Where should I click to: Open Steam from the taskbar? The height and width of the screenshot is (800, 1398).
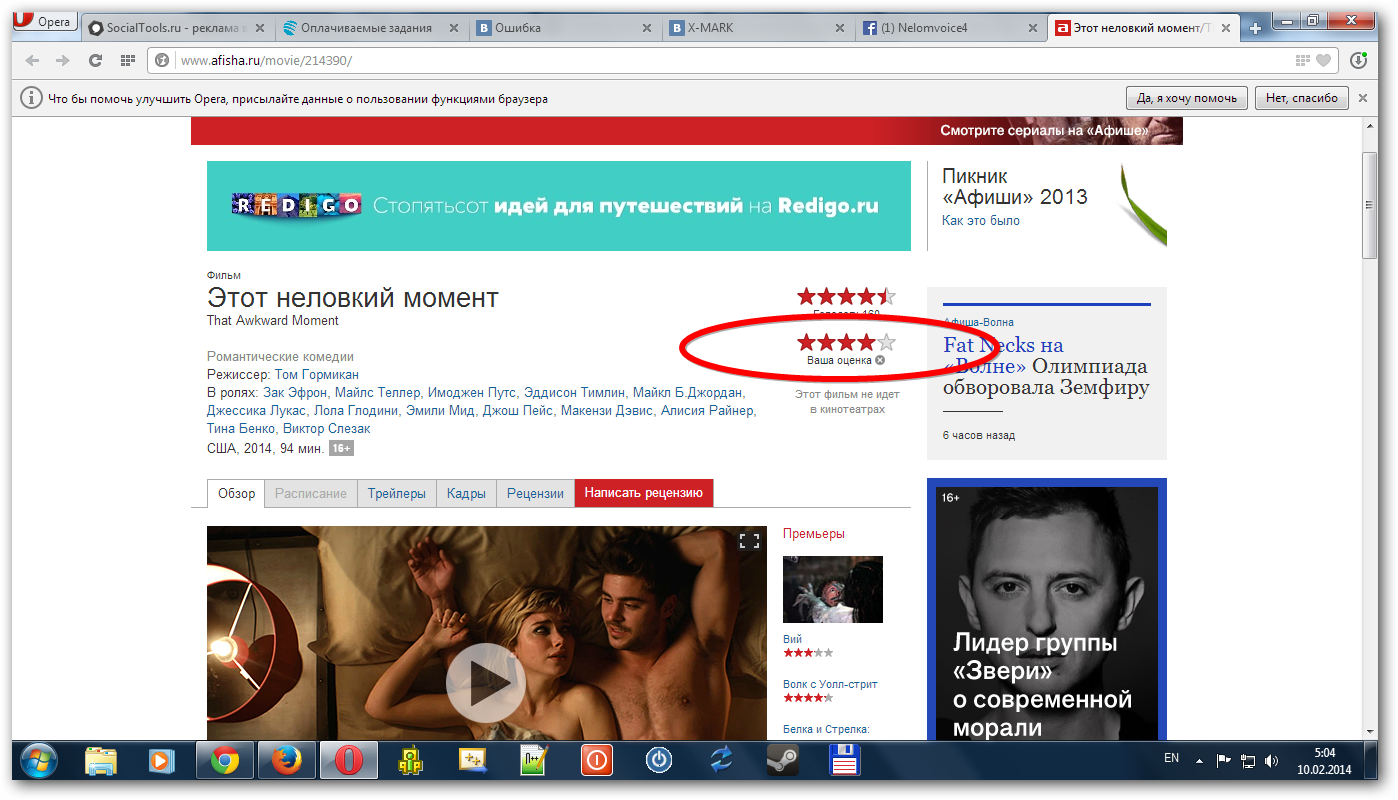783,762
